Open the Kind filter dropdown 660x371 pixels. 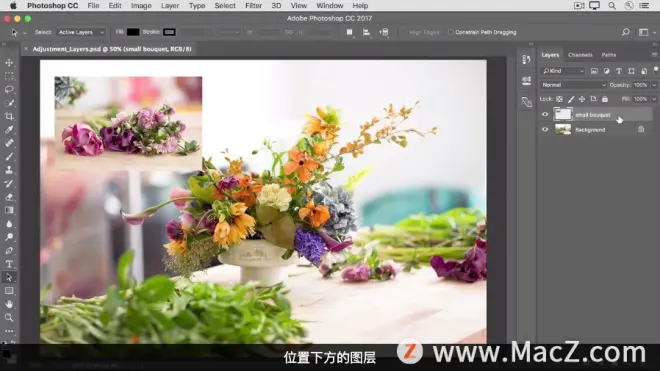[x=563, y=71]
